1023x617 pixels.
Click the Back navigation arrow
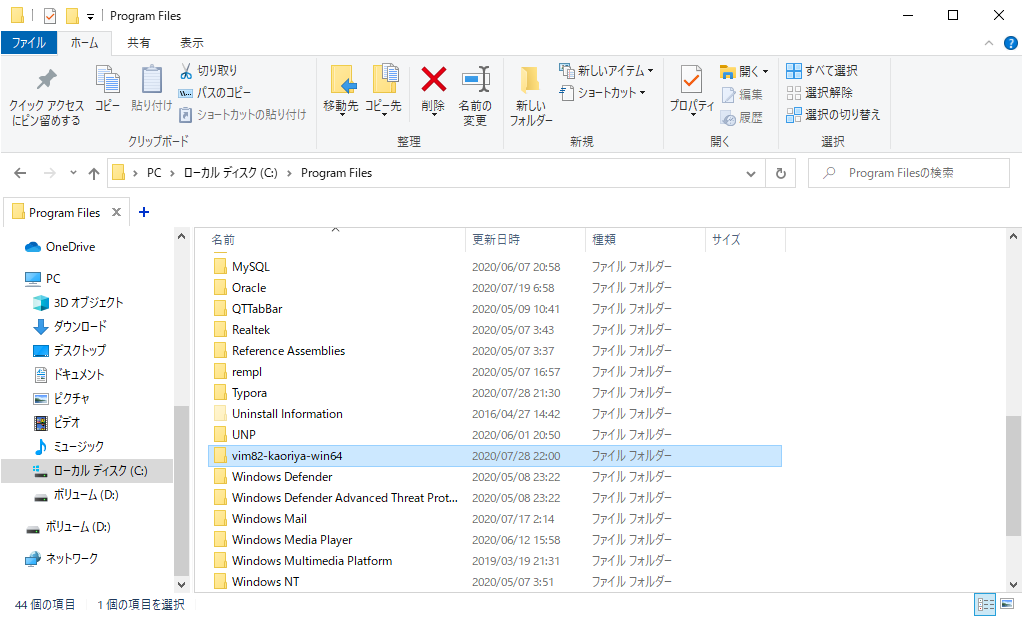point(20,173)
